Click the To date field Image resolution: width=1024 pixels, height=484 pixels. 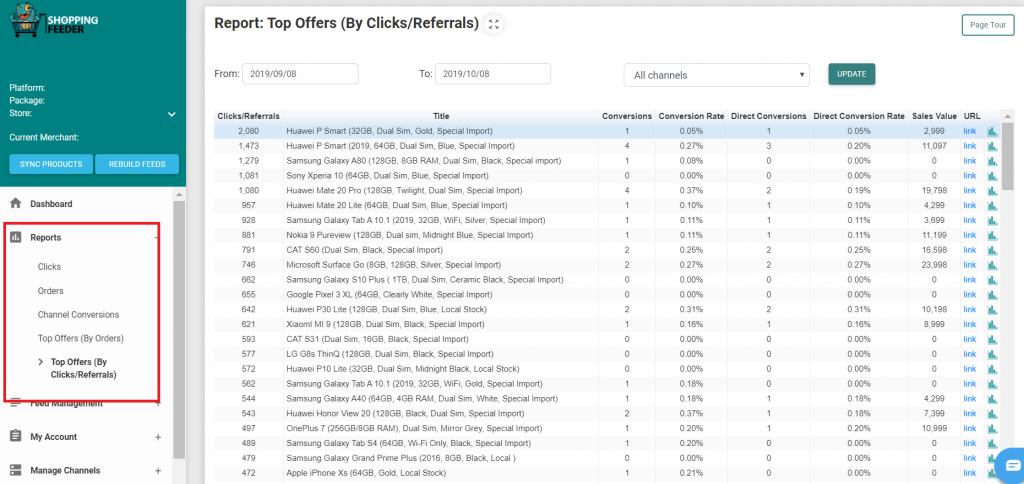click(492, 74)
